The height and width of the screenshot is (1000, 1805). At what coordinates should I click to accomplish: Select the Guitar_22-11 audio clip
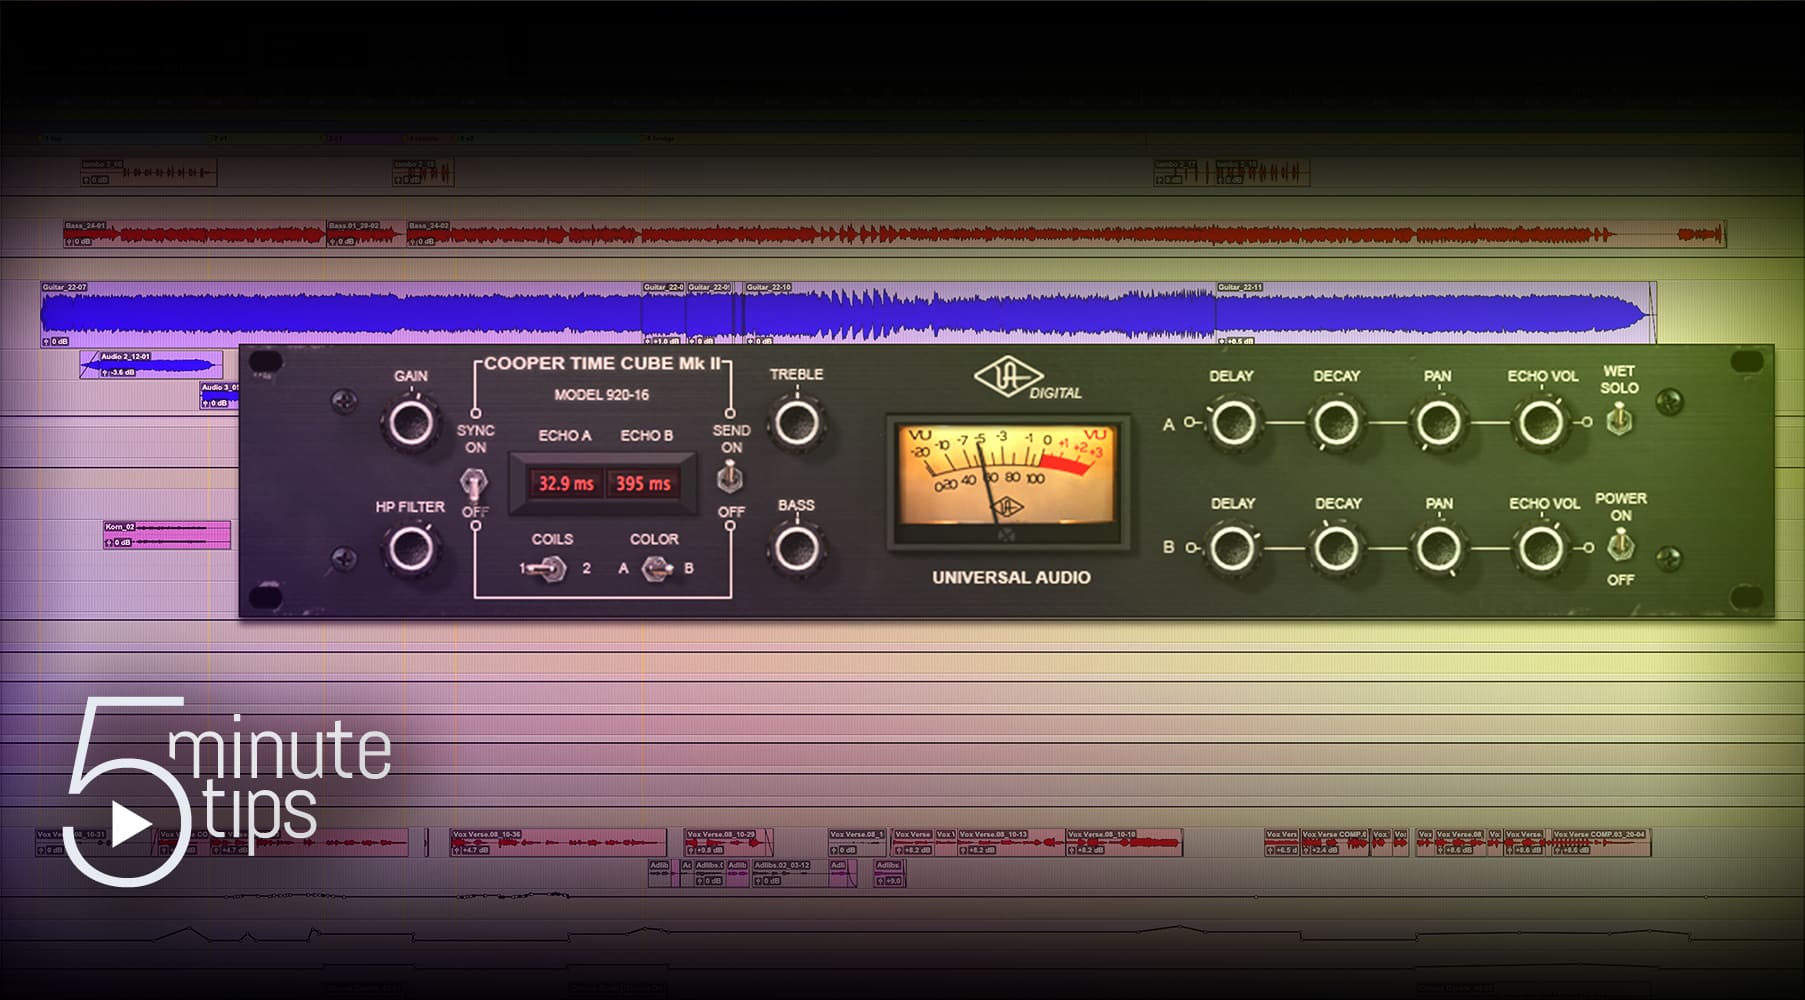tap(1435, 314)
